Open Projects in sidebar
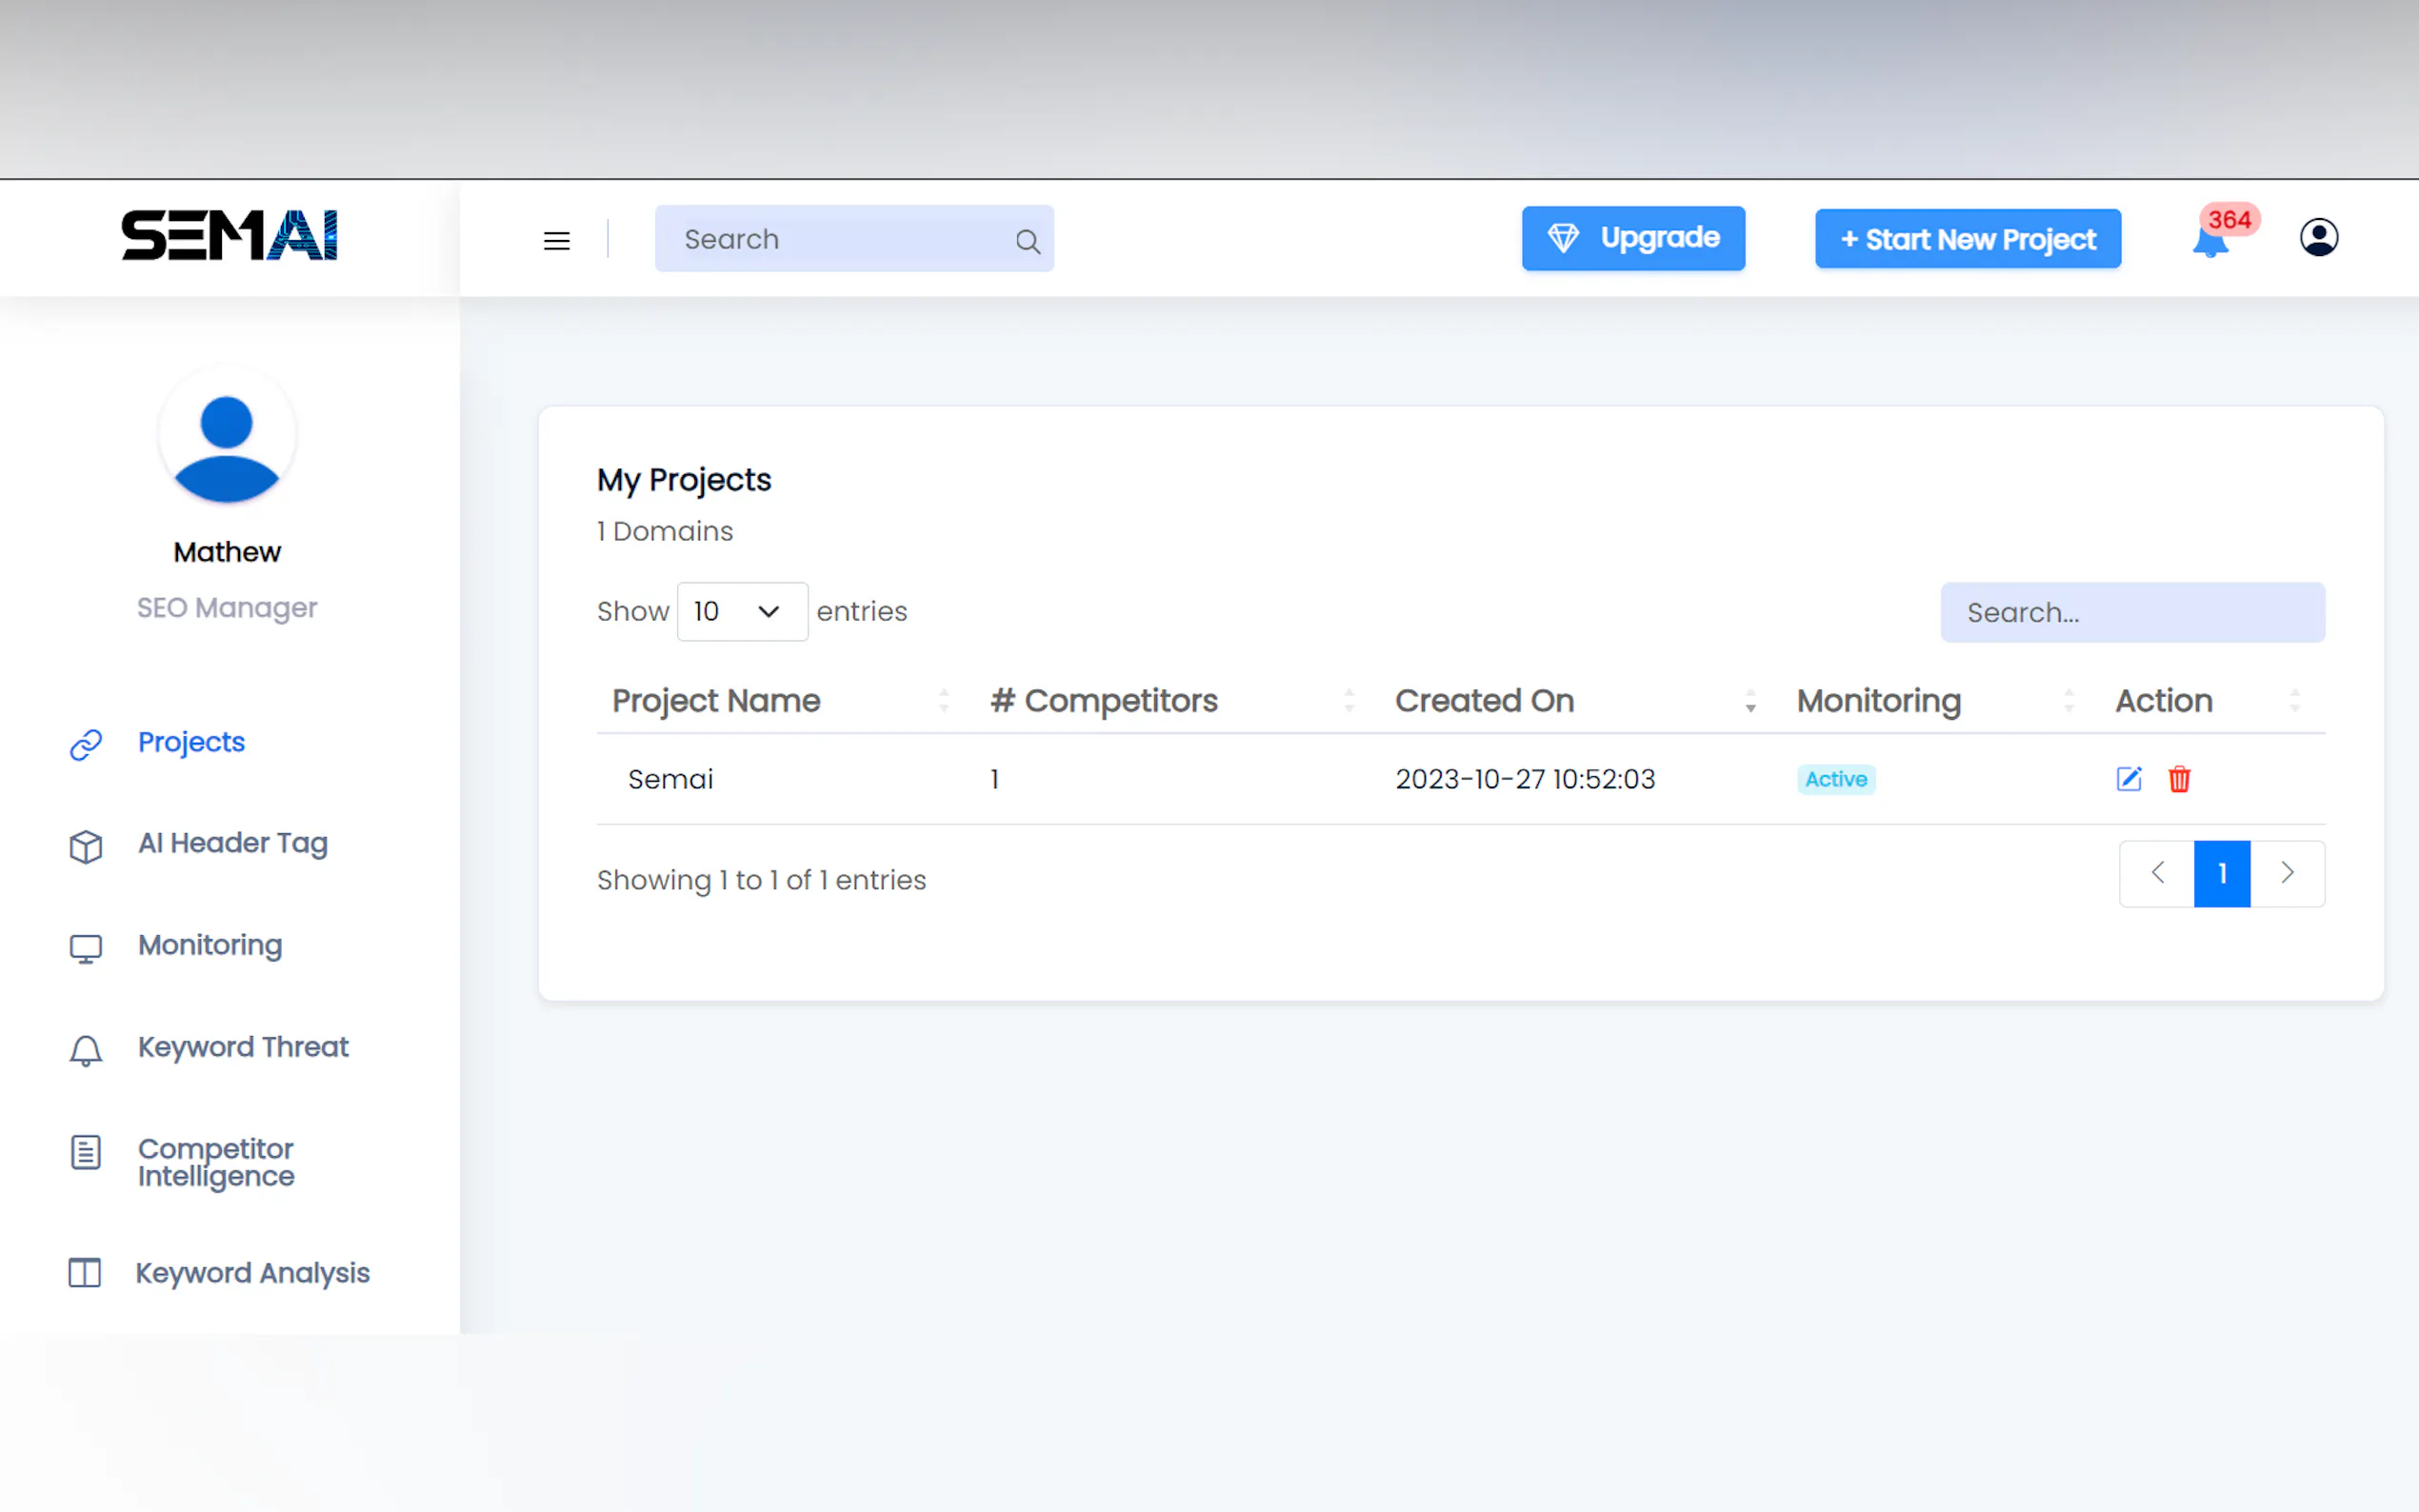Screen dimensions: 2419x1512 (x=191, y=742)
